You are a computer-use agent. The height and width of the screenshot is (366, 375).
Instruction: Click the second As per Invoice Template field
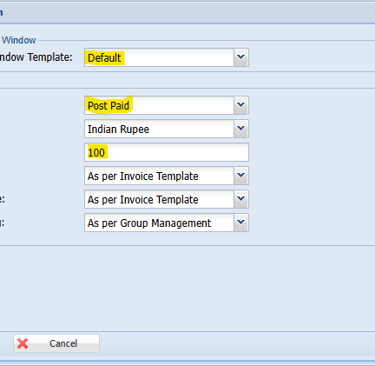(x=159, y=199)
